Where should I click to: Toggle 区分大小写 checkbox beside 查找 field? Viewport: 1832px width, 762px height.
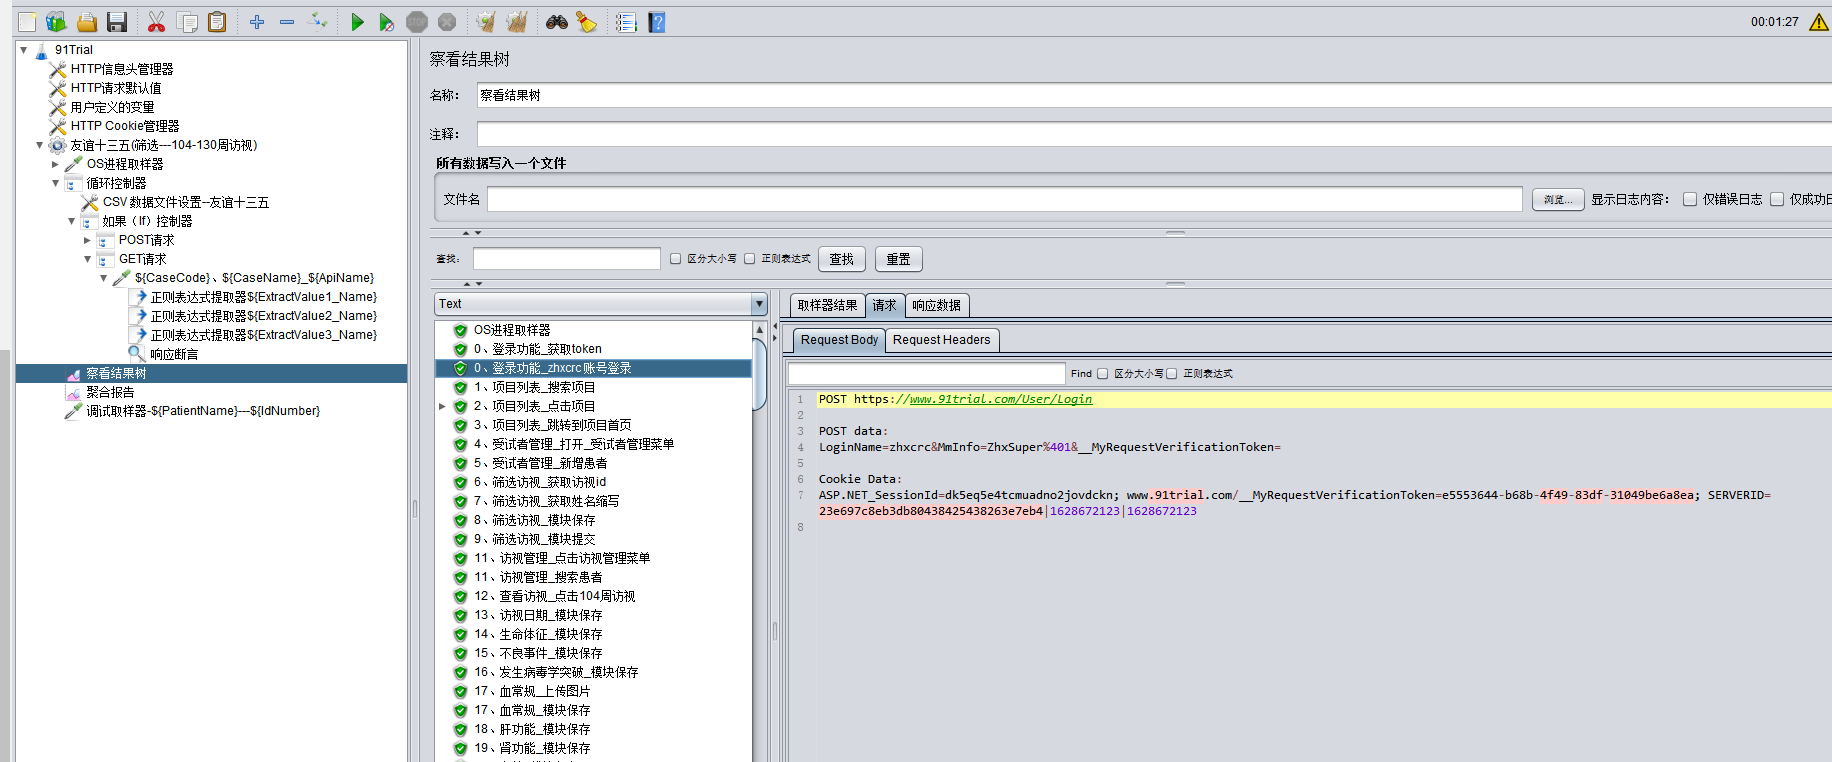[x=675, y=259]
